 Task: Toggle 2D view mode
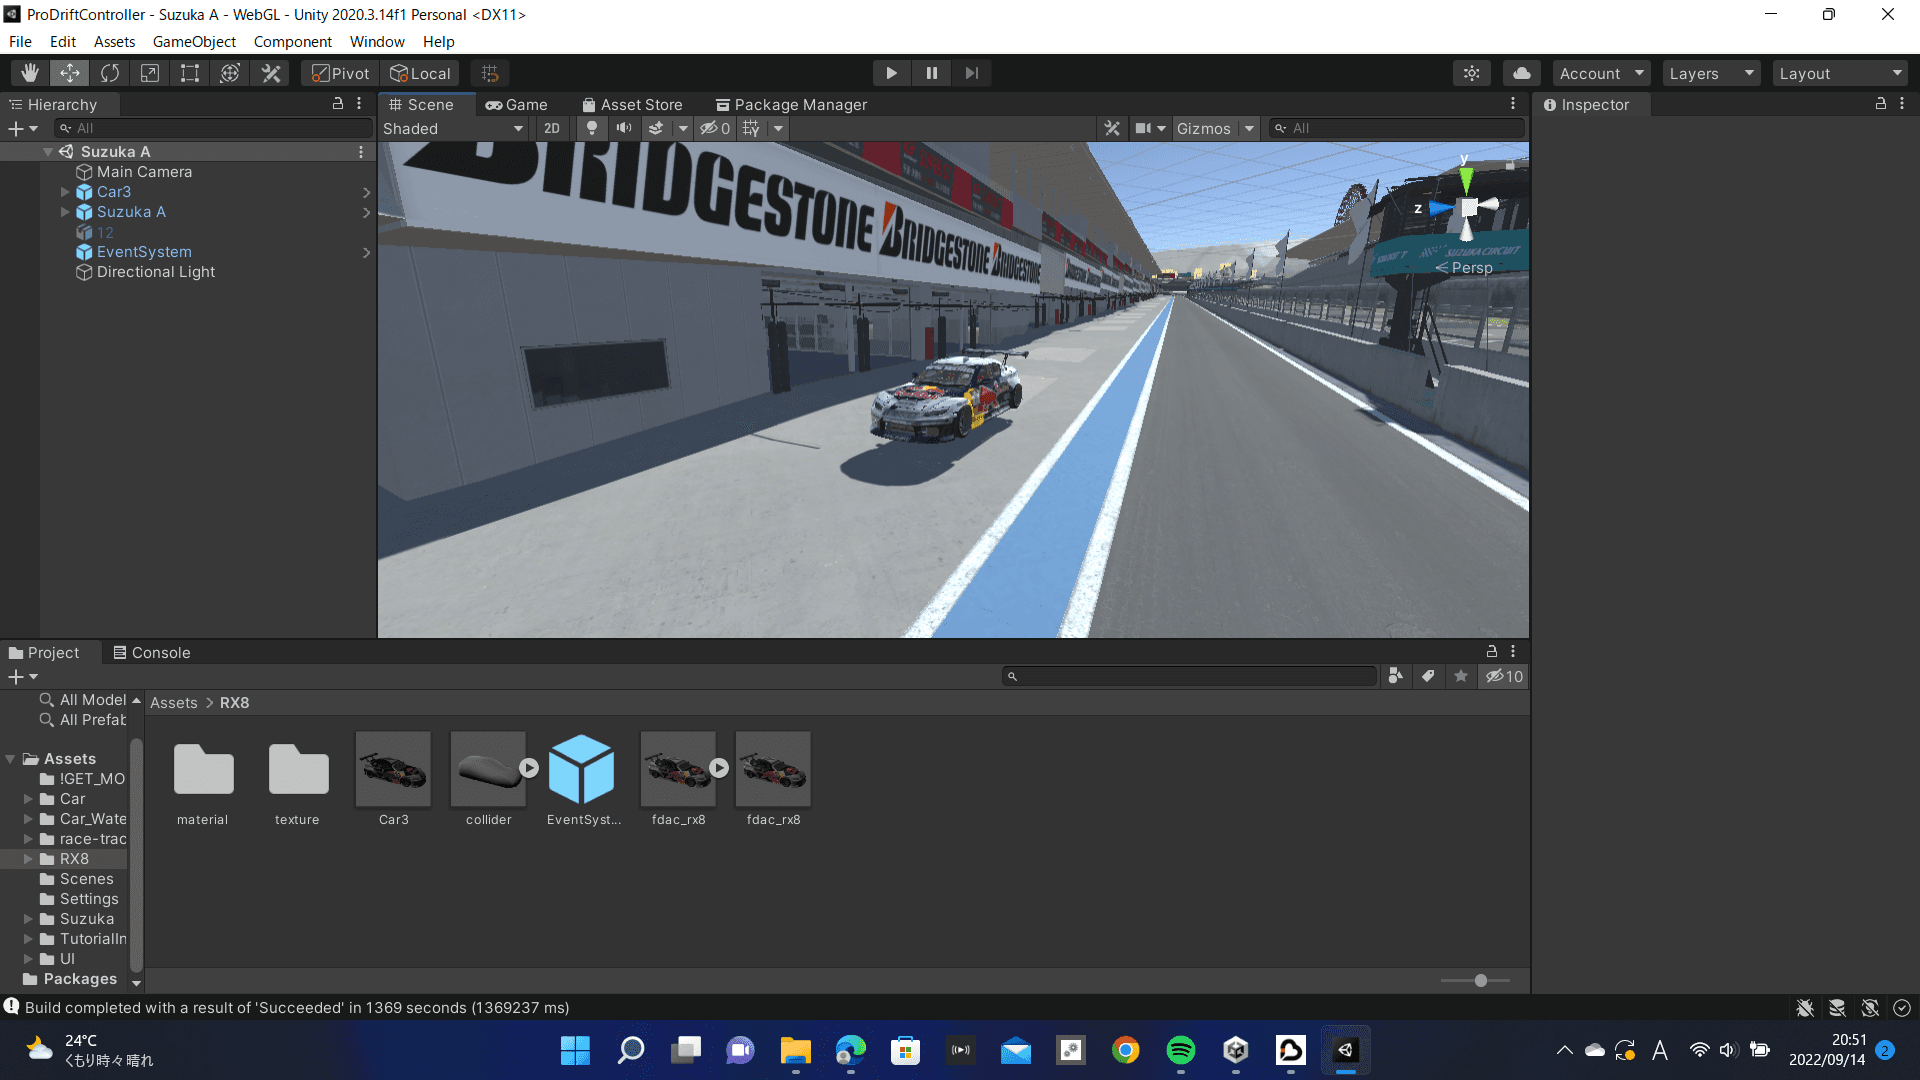(x=552, y=128)
